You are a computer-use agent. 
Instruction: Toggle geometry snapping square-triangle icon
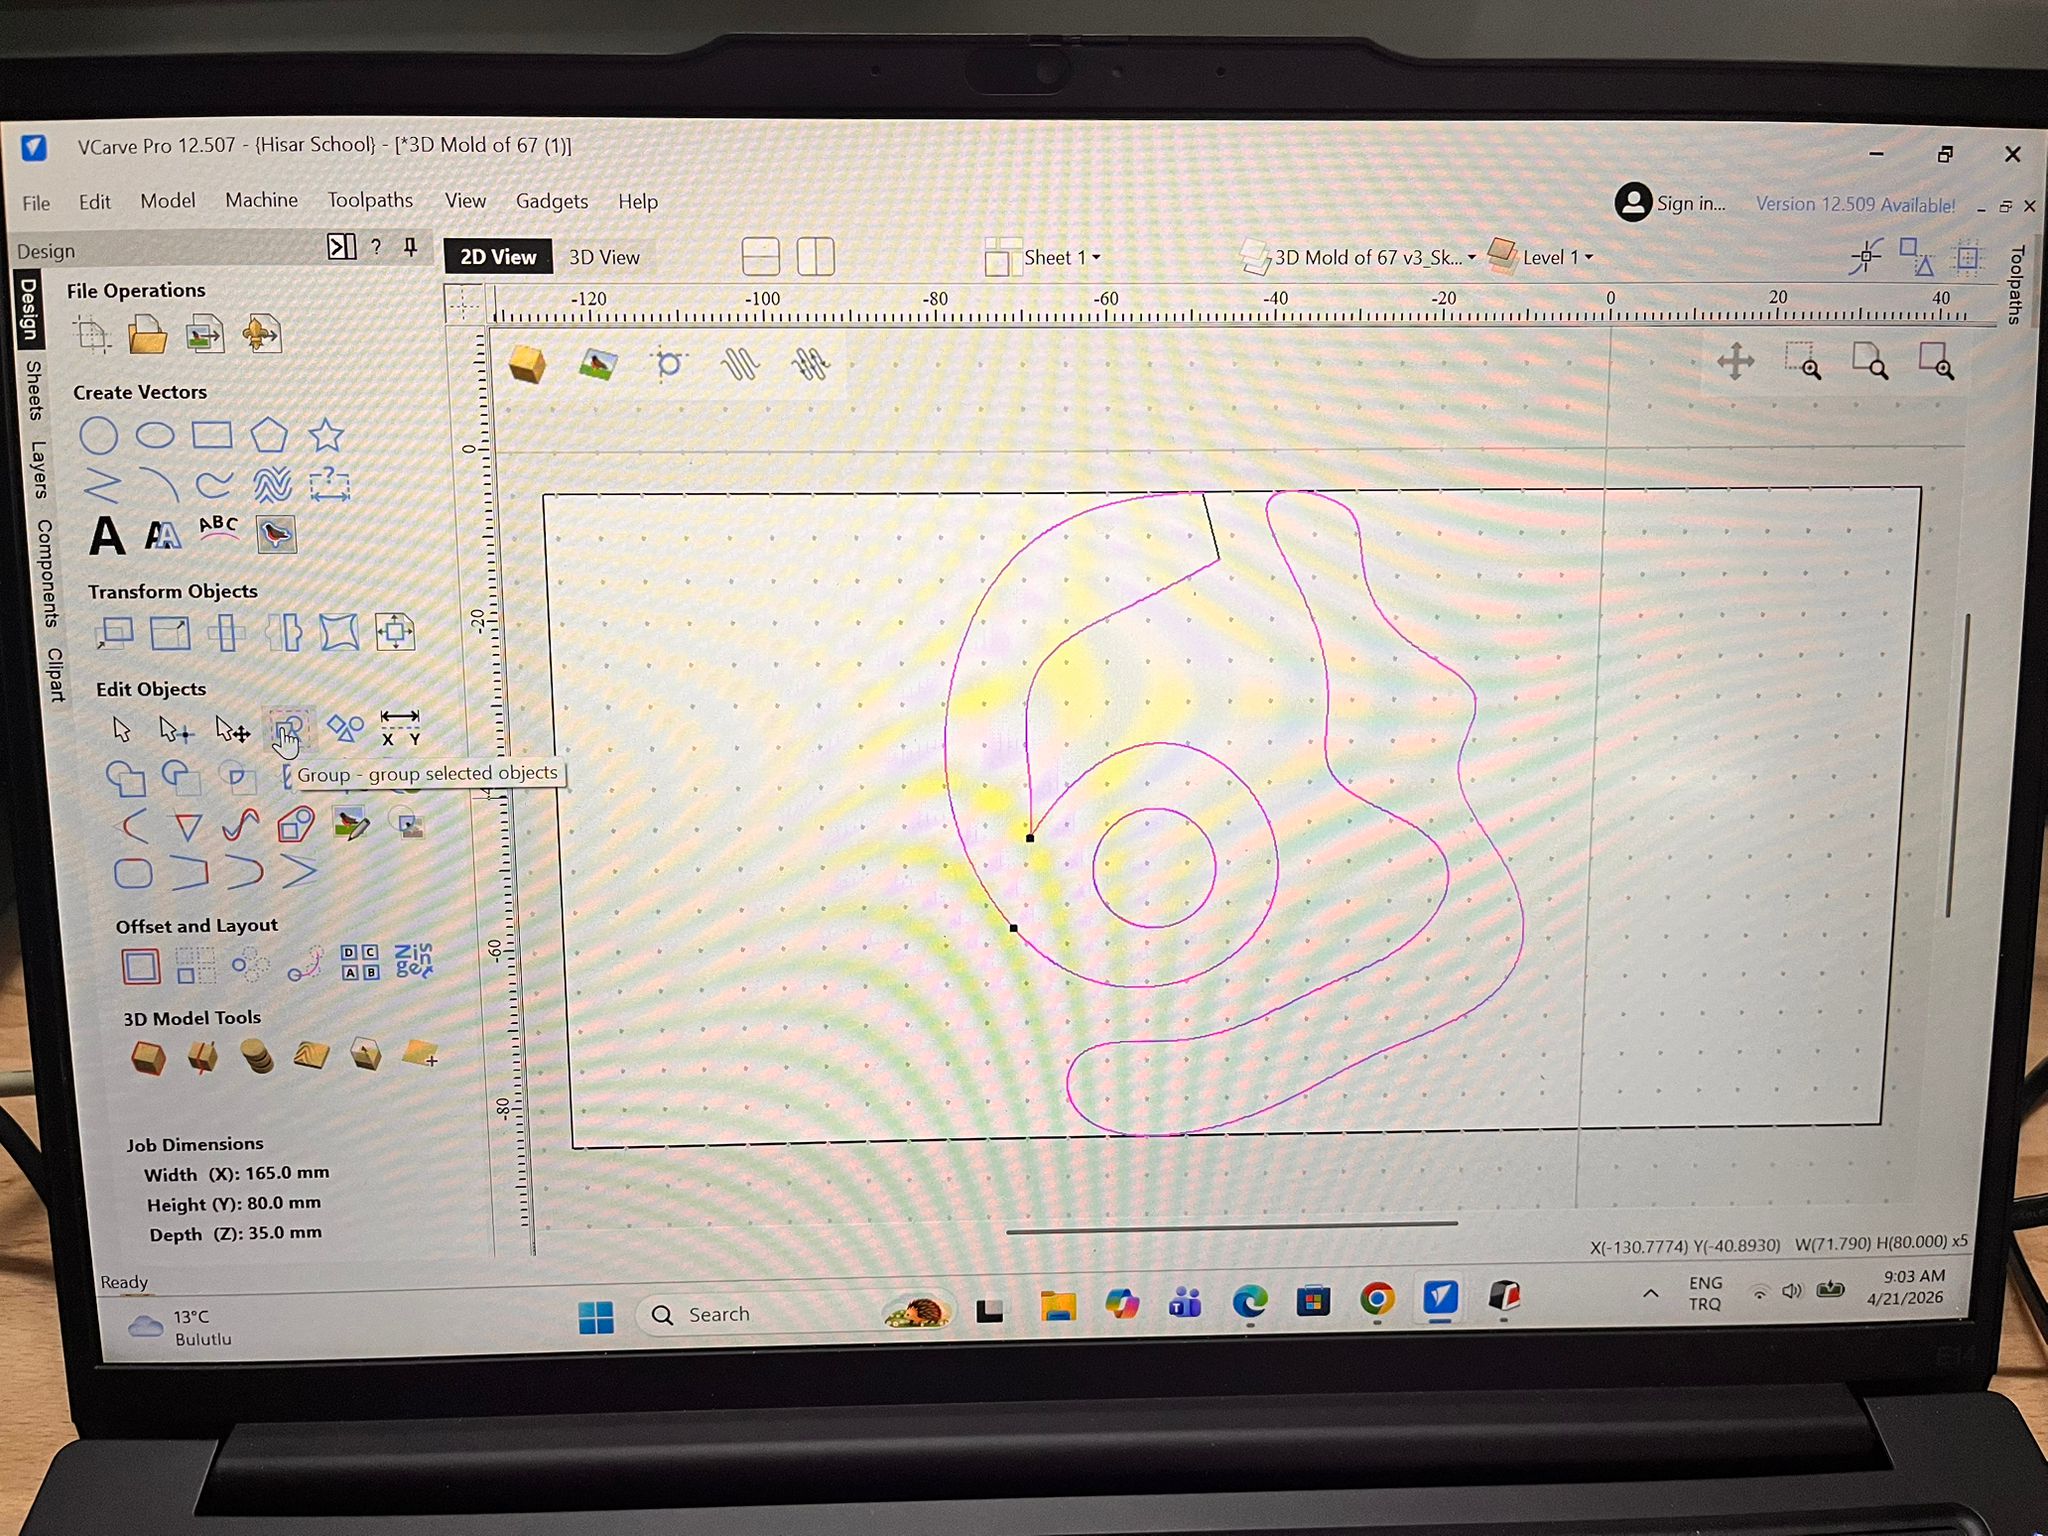(1917, 257)
